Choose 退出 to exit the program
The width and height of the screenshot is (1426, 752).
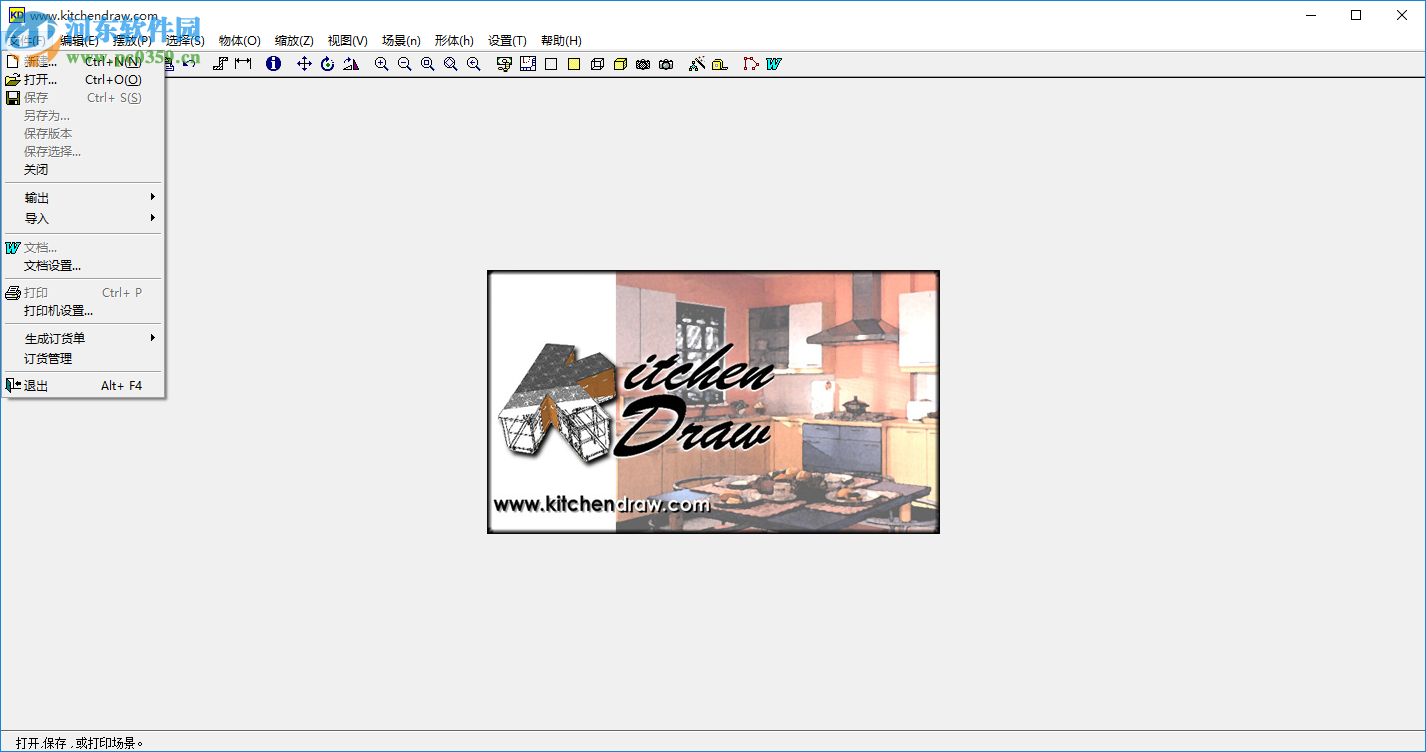[x=84, y=386]
